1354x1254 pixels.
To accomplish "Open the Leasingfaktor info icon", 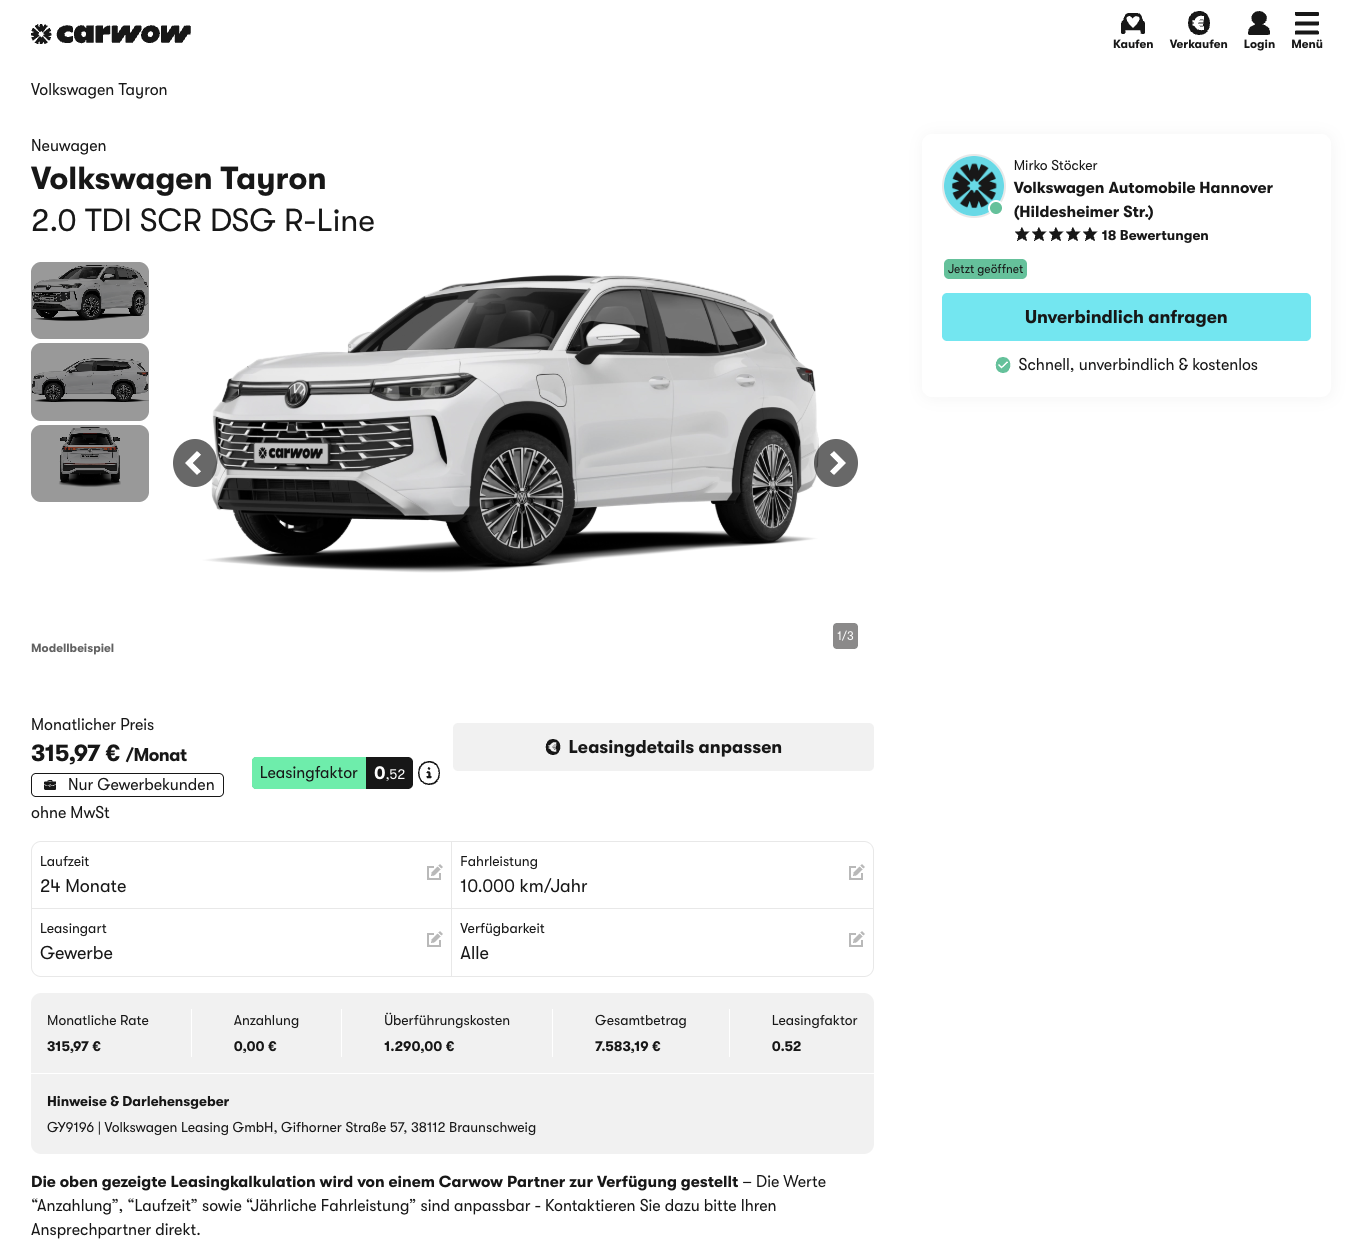I will [429, 773].
